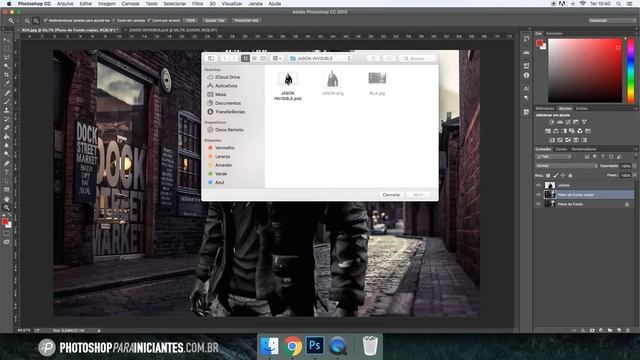Screen dimensions: 640x360
Task: Toggle Redimensionar janelas para ajuste checkbox
Action: [46, 20]
